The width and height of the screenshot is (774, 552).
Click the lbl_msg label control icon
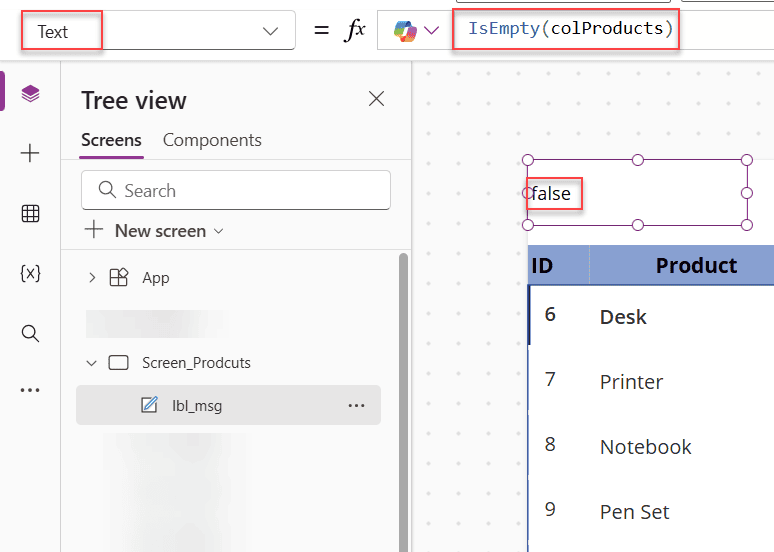pos(150,405)
